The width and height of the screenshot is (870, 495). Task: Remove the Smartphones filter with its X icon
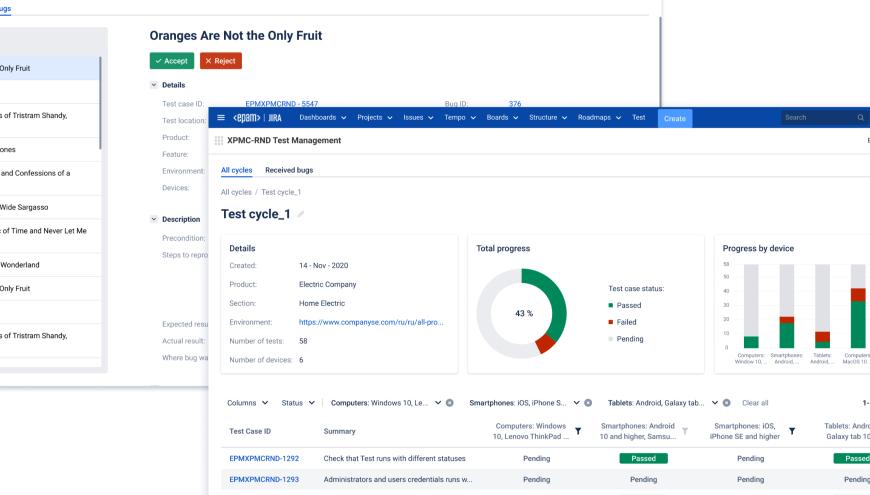[589, 403]
